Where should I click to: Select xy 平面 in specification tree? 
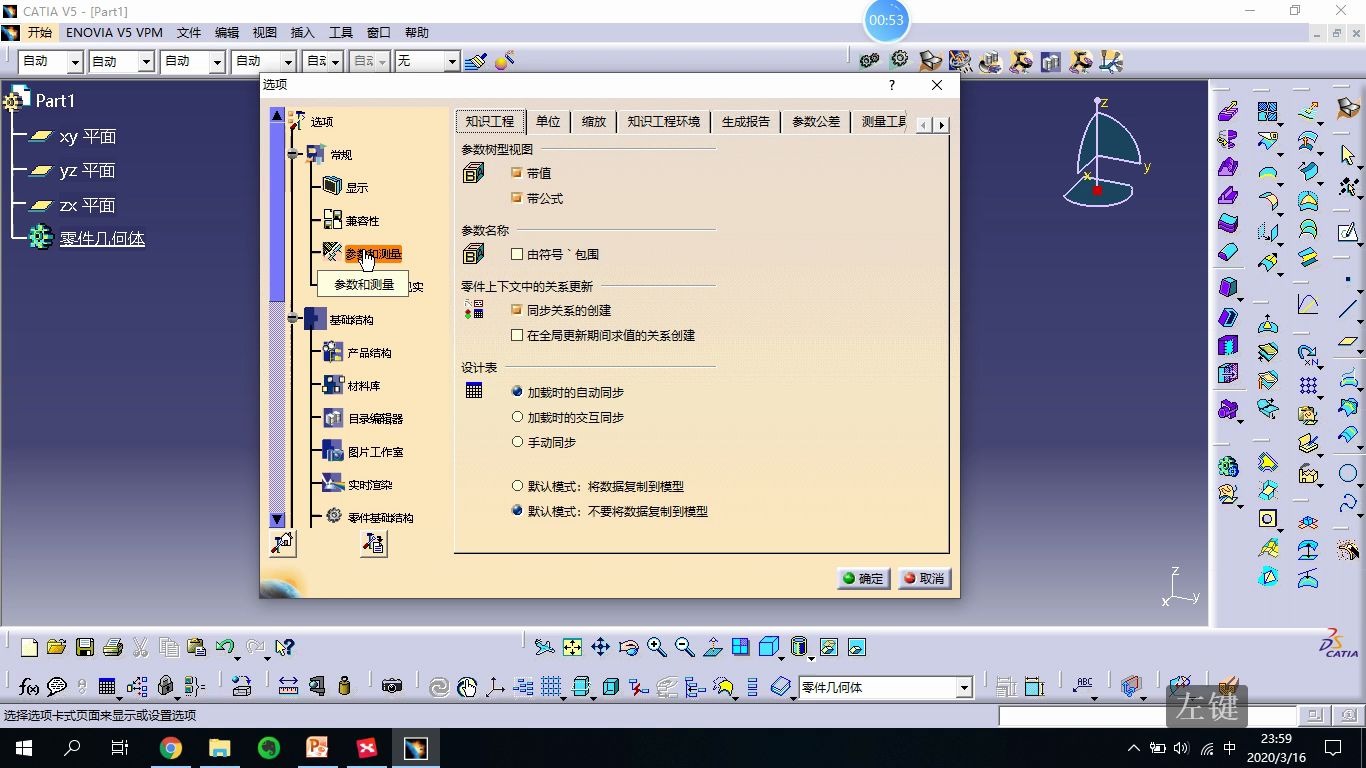pyautogui.click(x=88, y=137)
